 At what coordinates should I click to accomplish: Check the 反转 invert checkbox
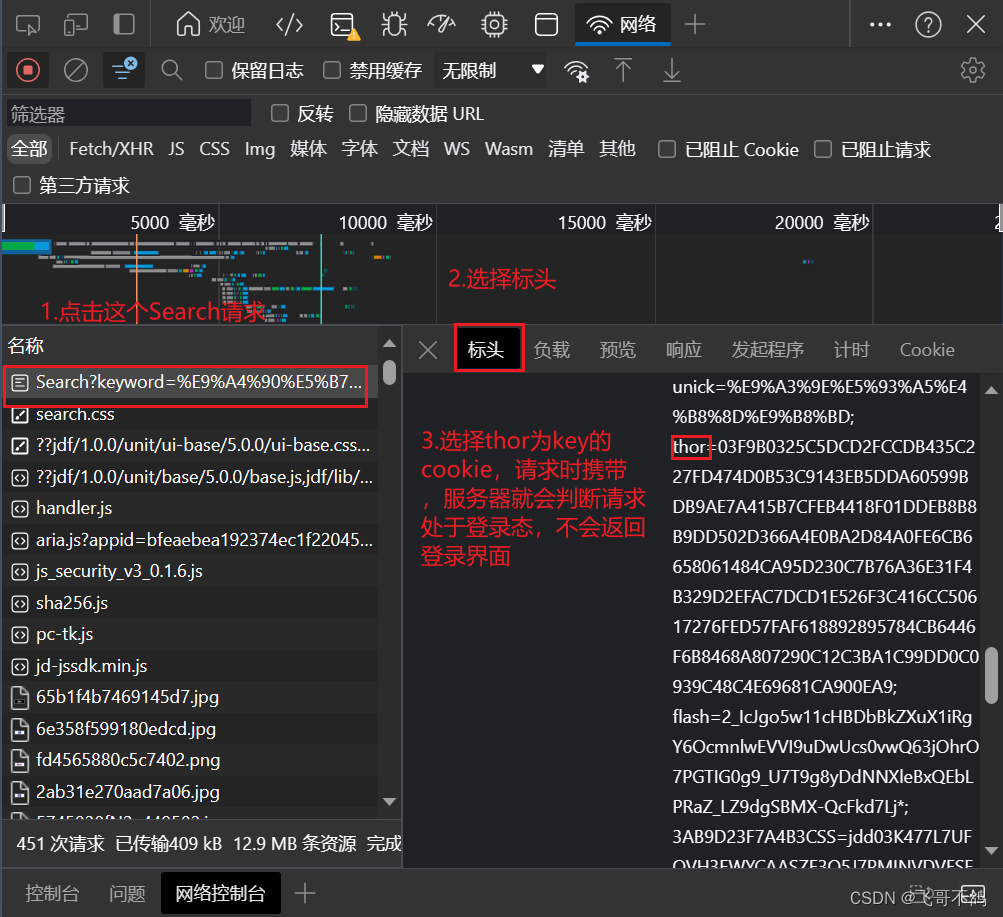[x=280, y=113]
